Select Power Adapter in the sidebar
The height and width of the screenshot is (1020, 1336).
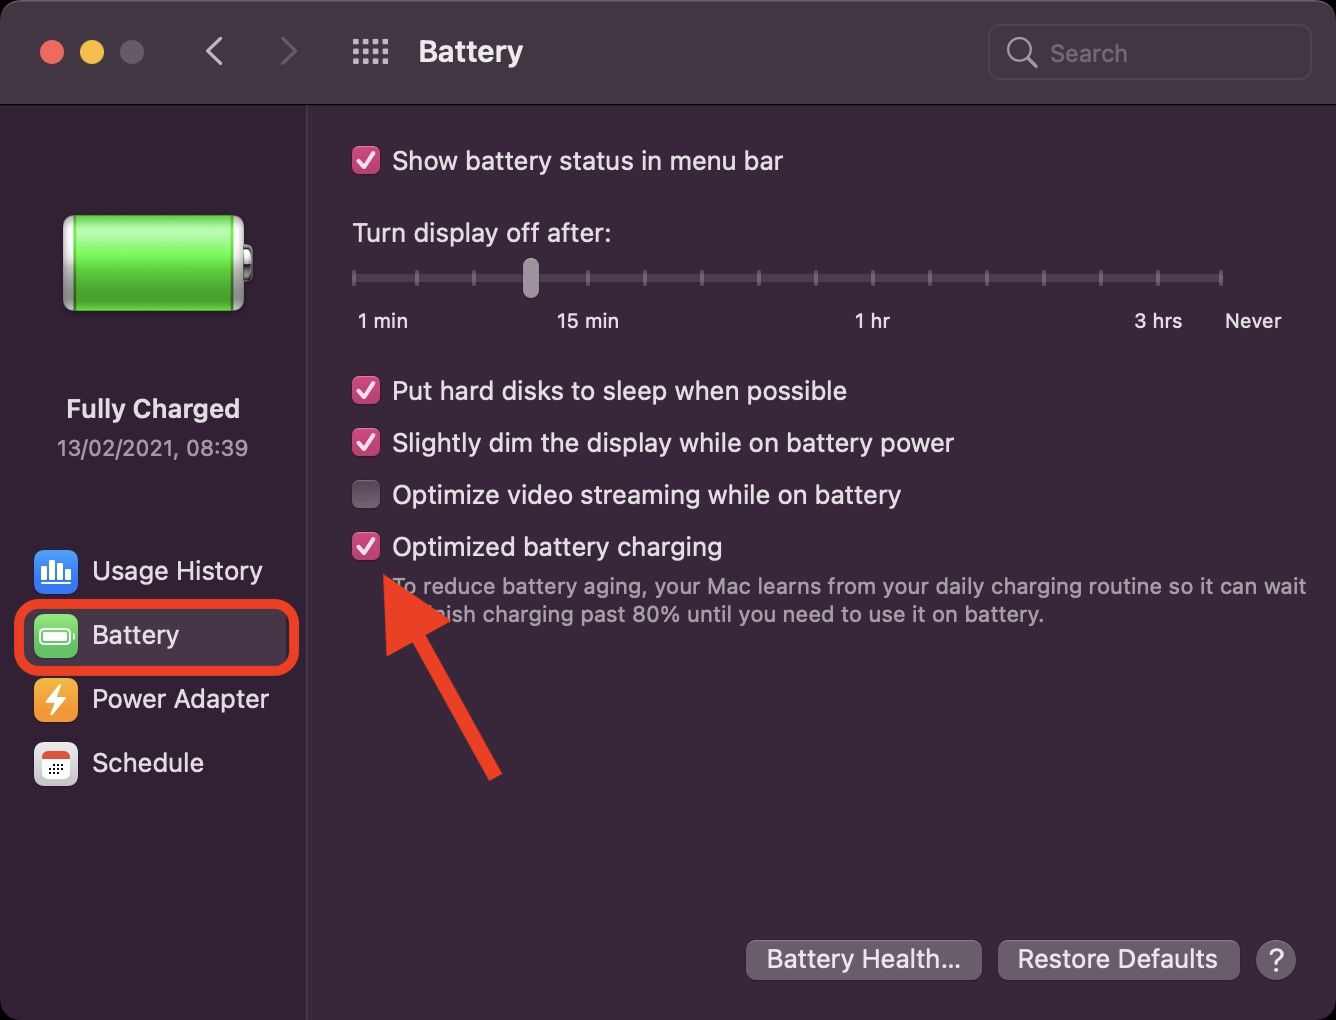tap(180, 699)
